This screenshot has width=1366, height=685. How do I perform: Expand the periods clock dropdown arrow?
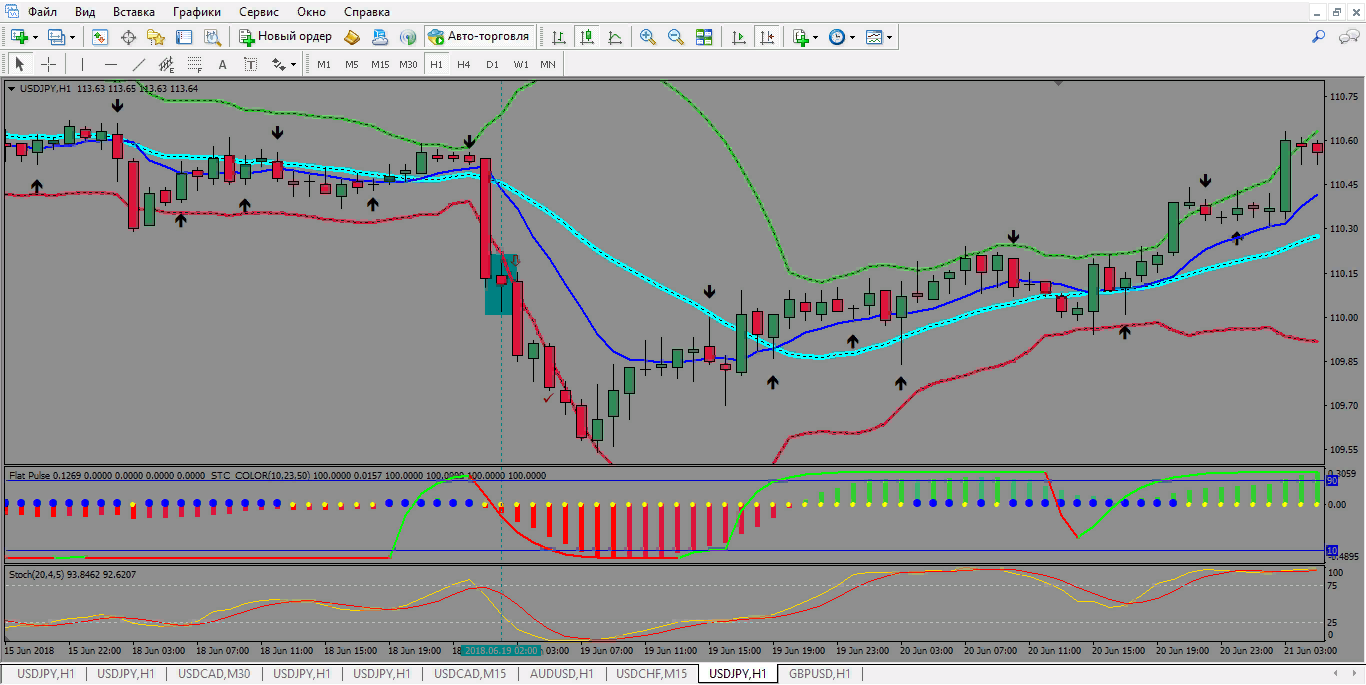[x=852, y=37]
